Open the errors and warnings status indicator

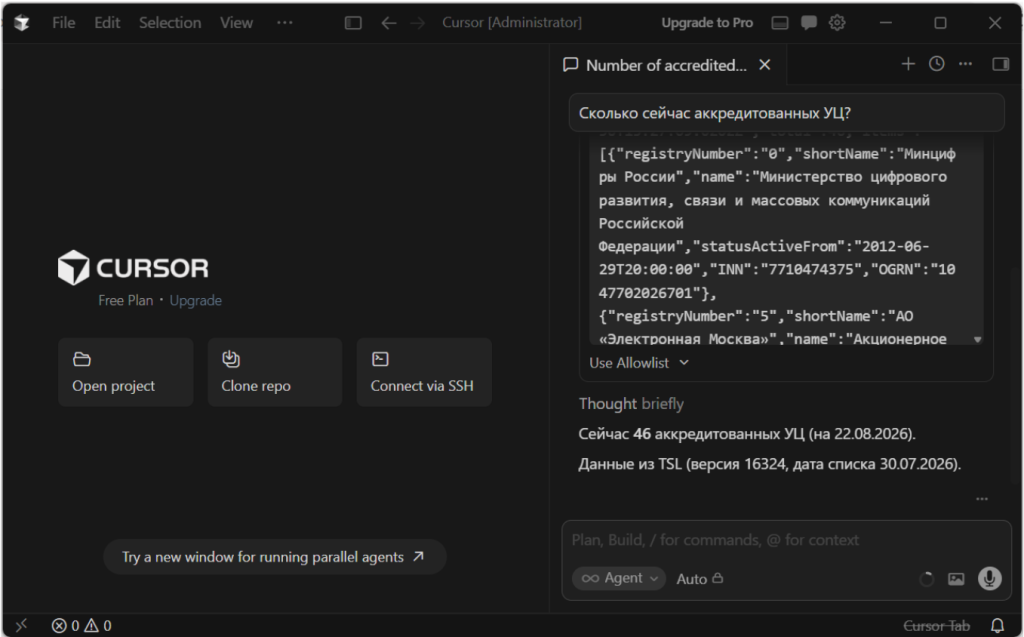tap(82, 626)
